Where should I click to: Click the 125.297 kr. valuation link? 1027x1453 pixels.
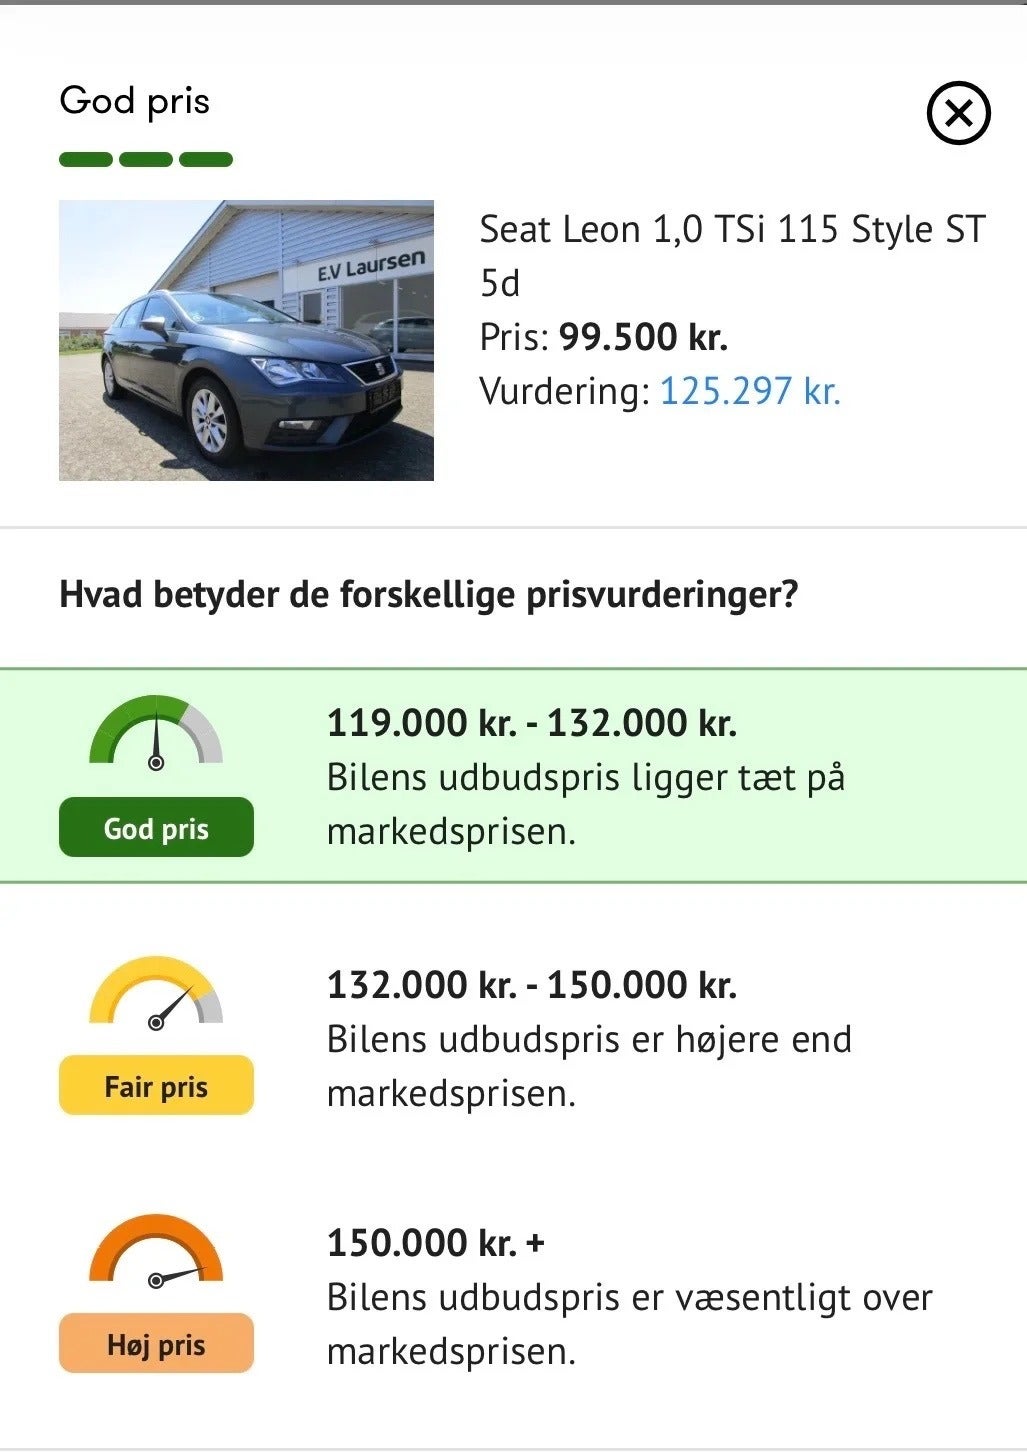[x=750, y=391]
